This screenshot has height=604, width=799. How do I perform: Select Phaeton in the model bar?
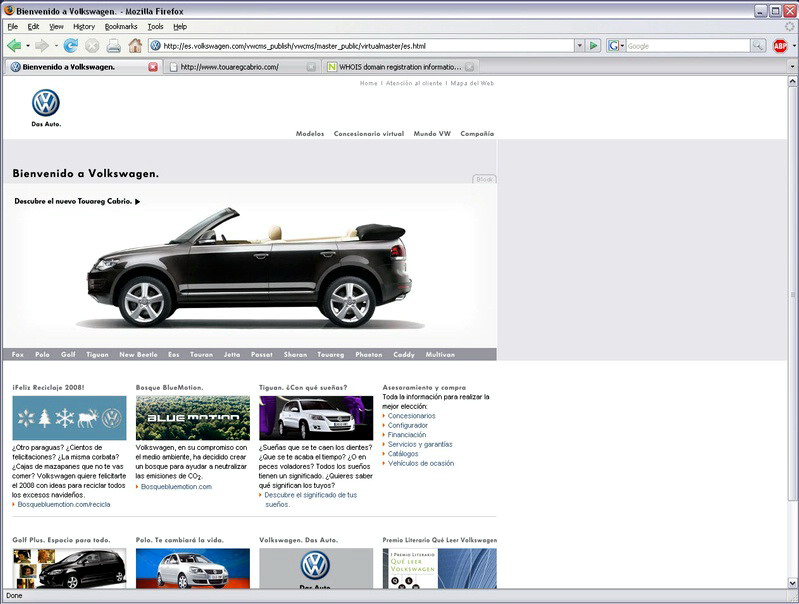point(368,354)
